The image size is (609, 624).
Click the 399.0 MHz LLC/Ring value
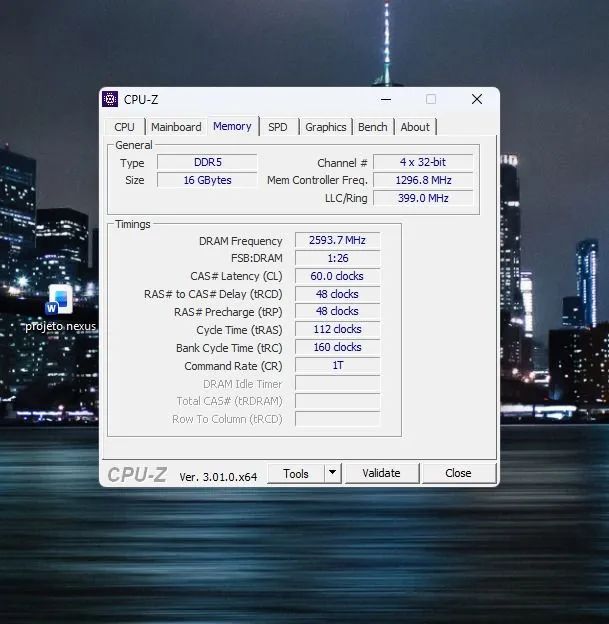(x=423, y=198)
